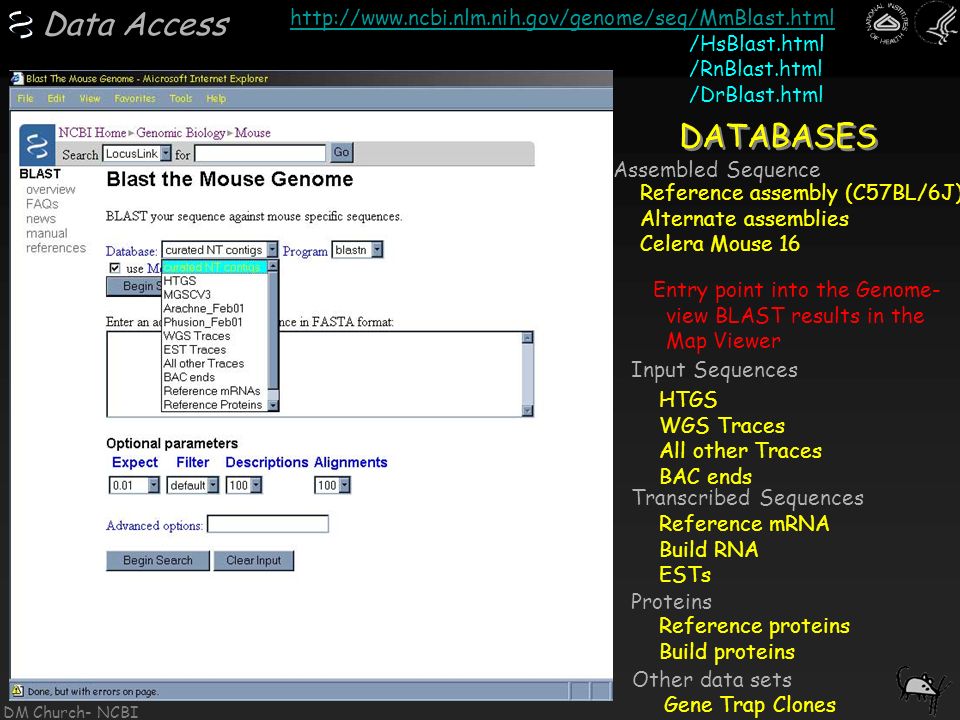Click the DNA helix icon beside Data Access
The width and height of the screenshot is (960, 720).
(21, 24)
